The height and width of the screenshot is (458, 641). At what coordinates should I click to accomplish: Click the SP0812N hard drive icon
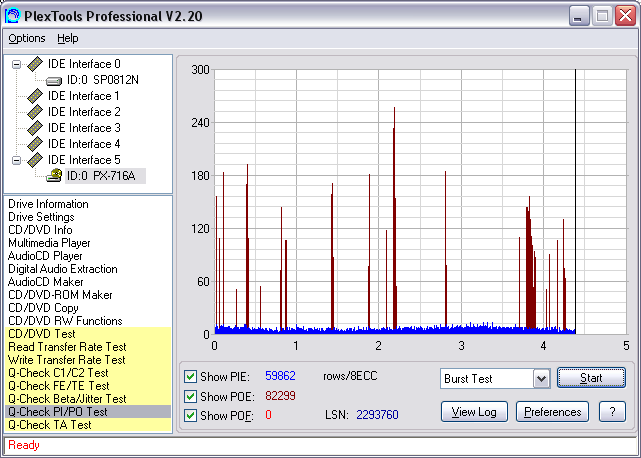54,81
